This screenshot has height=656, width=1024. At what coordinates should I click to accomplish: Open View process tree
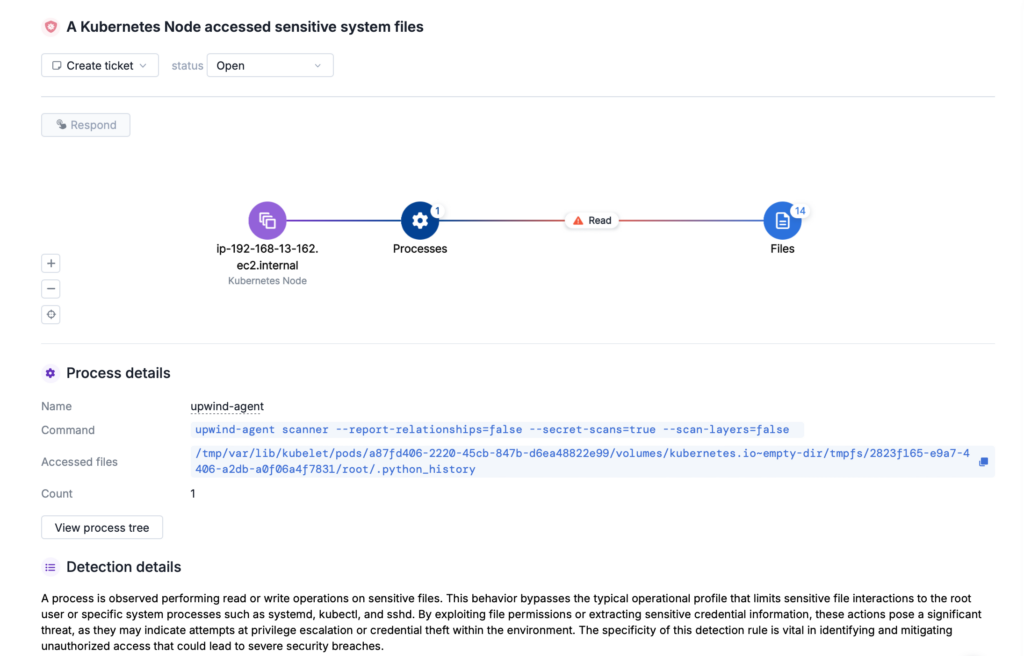click(101, 527)
